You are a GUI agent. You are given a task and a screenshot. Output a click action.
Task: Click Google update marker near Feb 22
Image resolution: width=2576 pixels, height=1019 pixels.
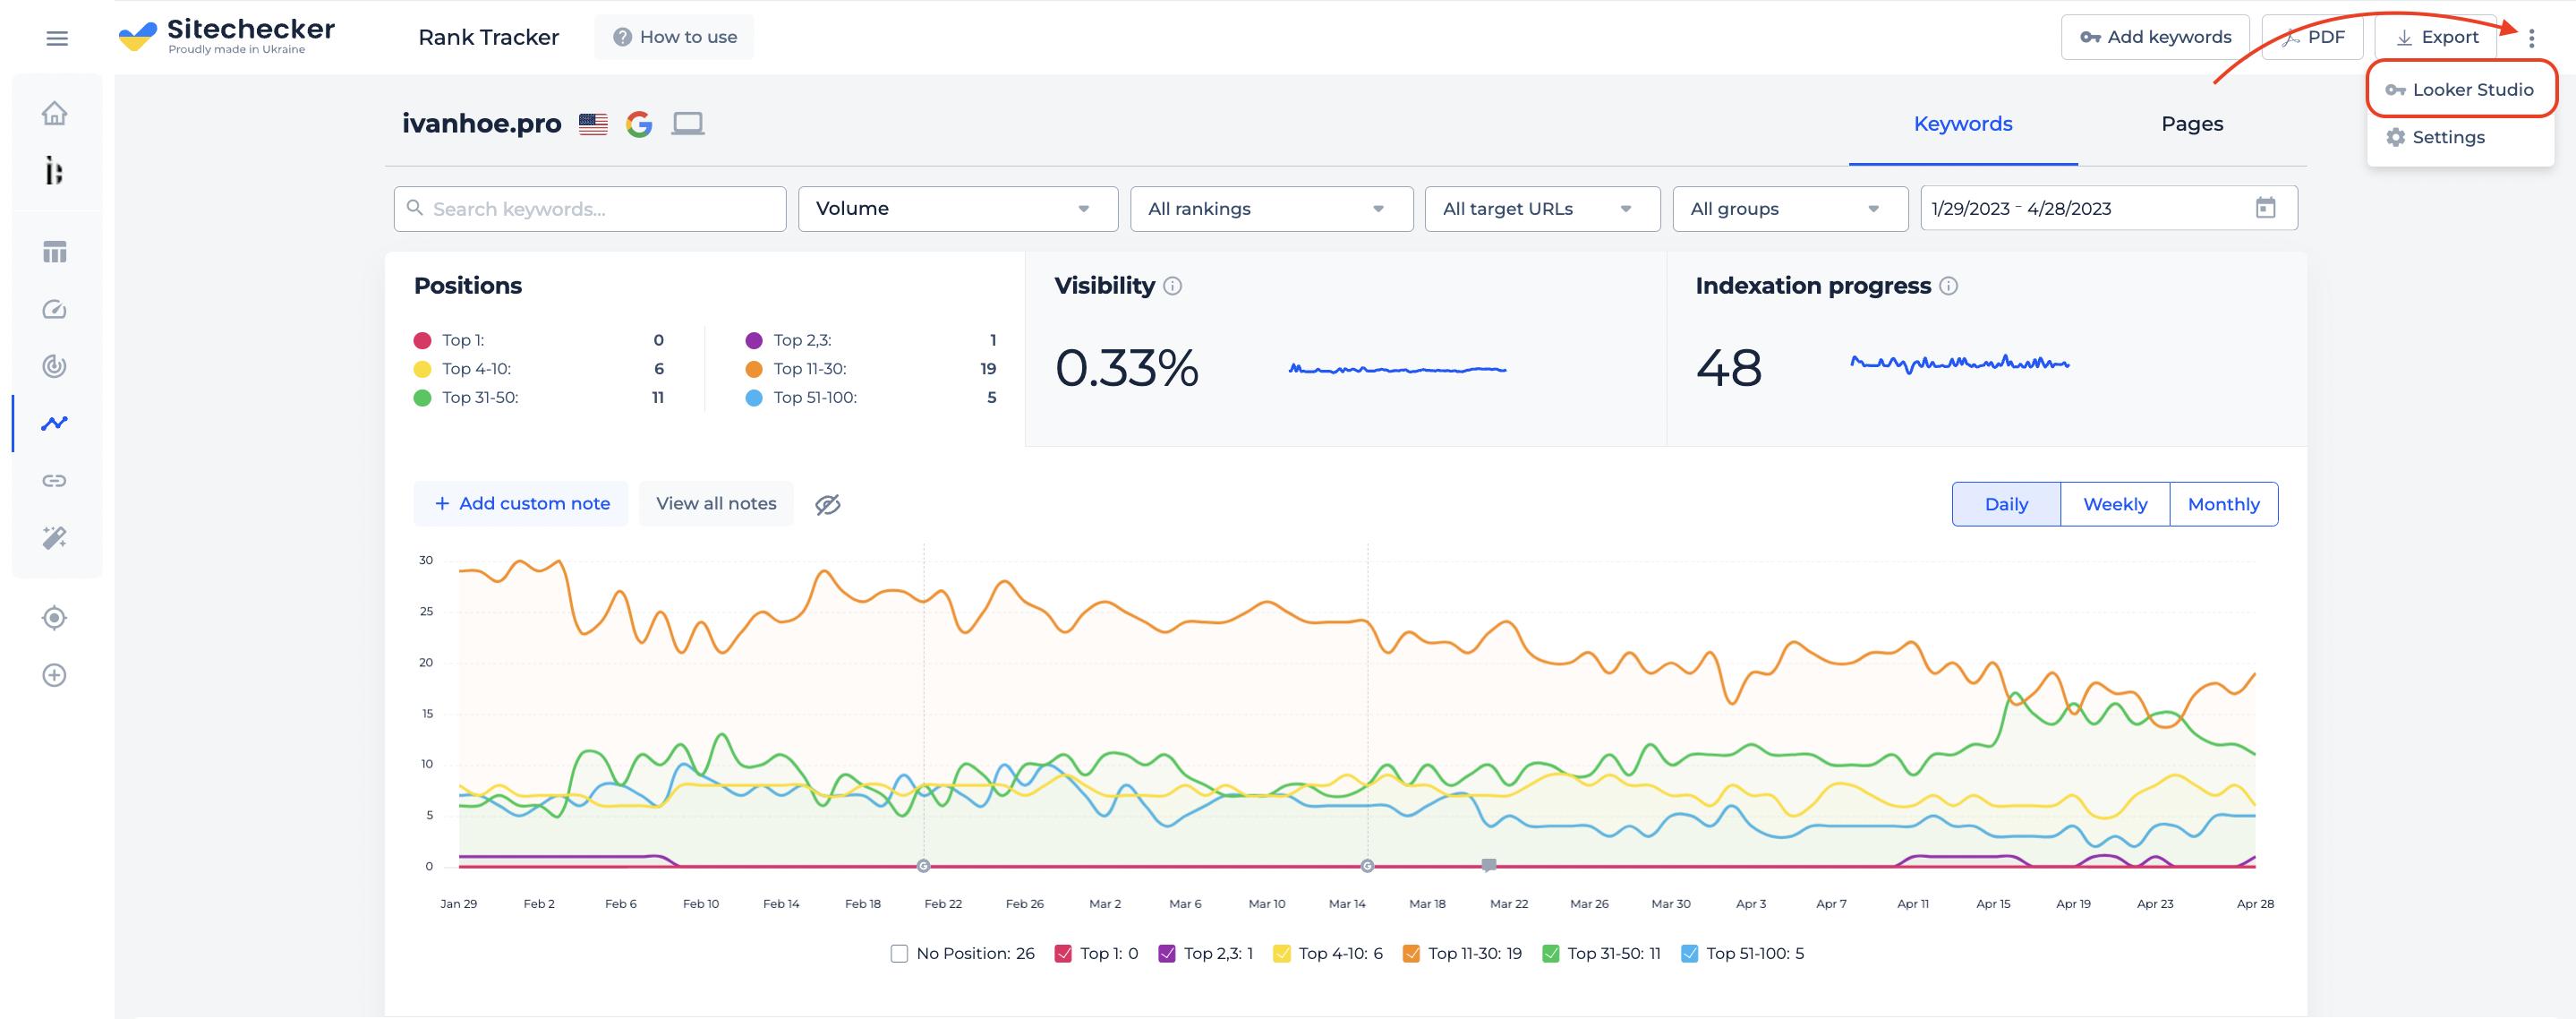click(923, 866)
